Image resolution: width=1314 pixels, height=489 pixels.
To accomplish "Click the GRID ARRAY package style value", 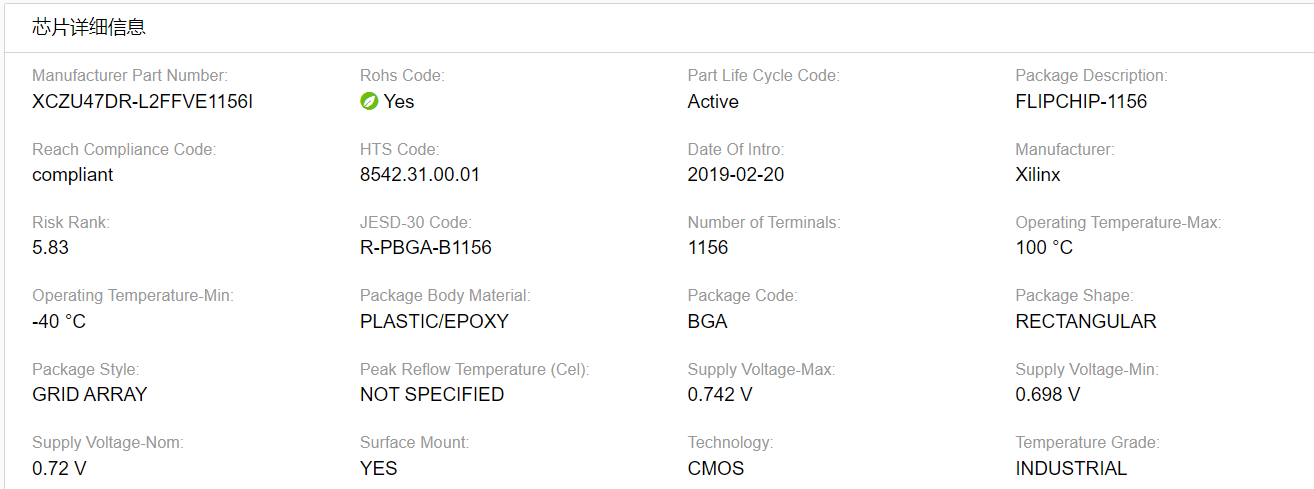I will pyautogui.click(x=89, y=394).
